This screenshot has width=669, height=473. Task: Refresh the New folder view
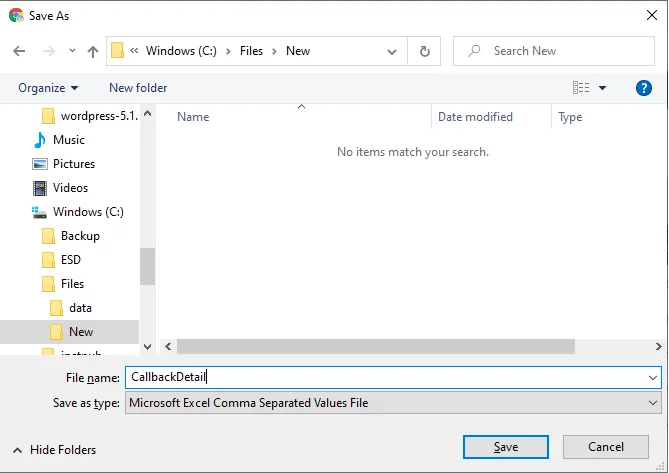[424, 52]
